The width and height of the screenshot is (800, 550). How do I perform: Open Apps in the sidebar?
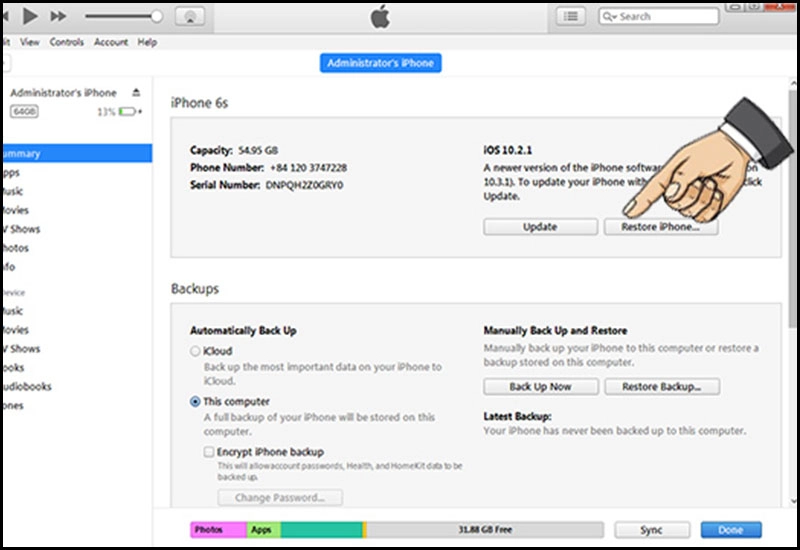tap(11, 172)
